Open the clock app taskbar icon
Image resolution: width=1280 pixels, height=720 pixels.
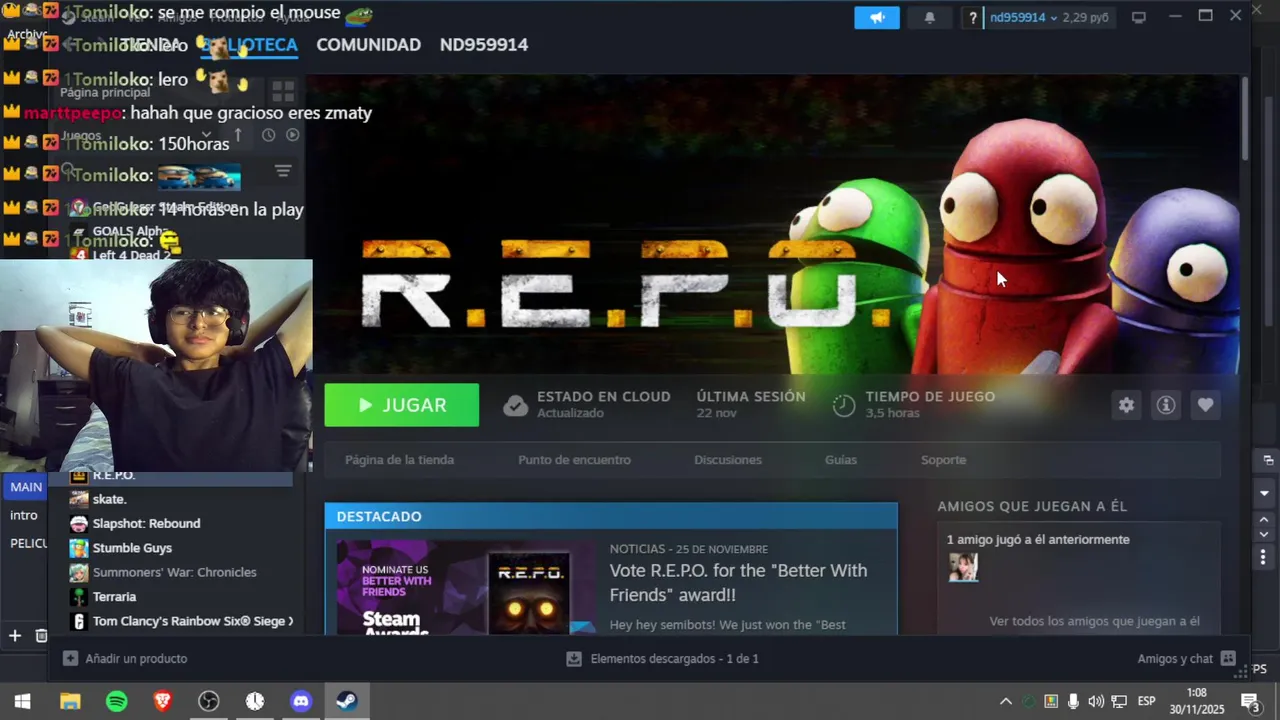[x=255, y=702]
